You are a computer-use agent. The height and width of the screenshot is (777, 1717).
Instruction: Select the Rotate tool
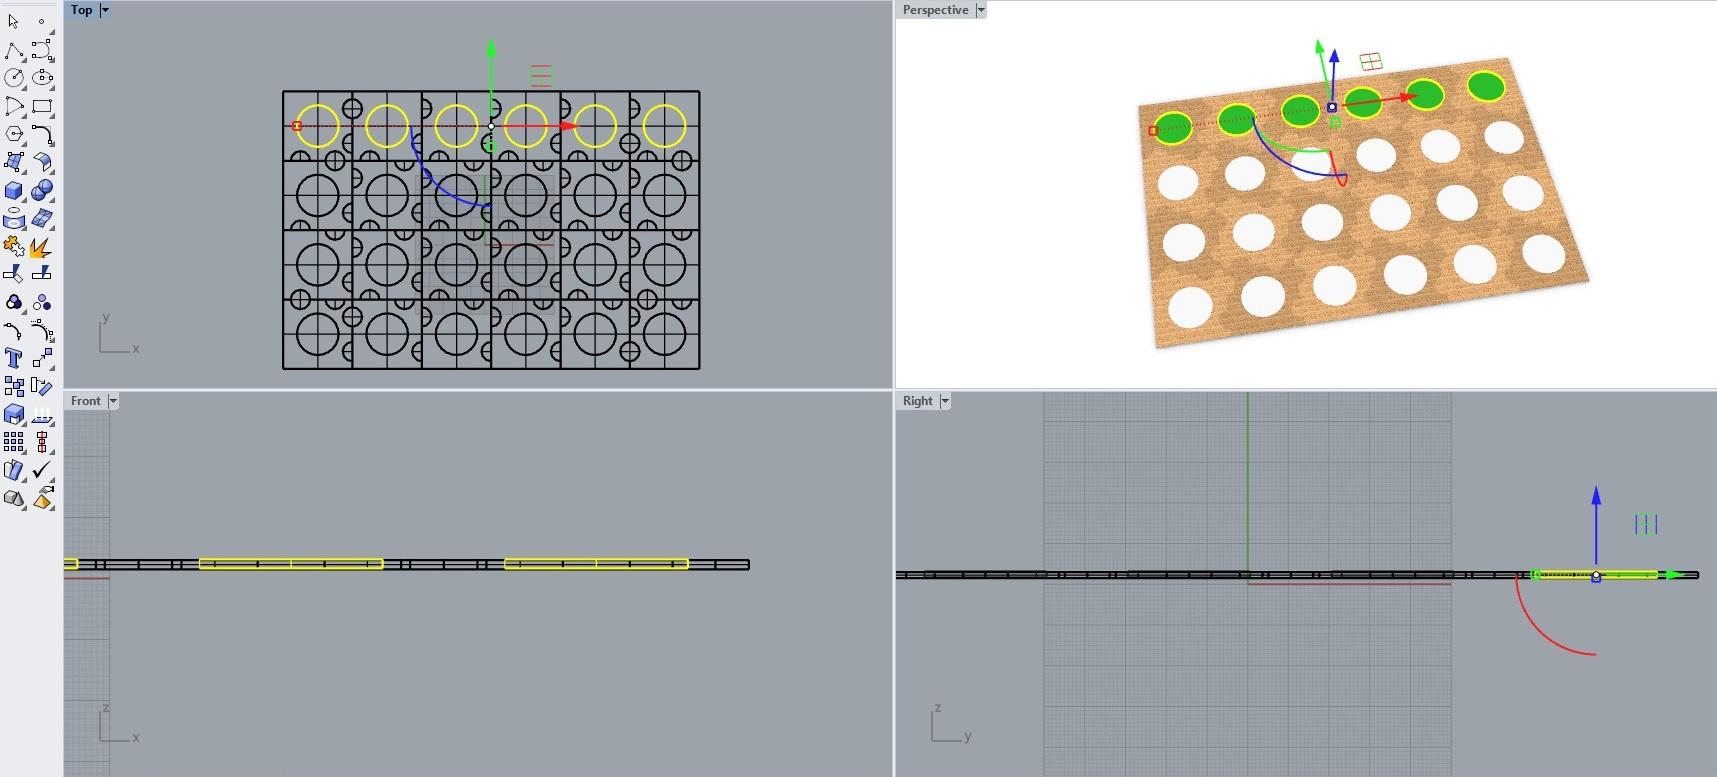pyautogui.click(x=42, y=386)
